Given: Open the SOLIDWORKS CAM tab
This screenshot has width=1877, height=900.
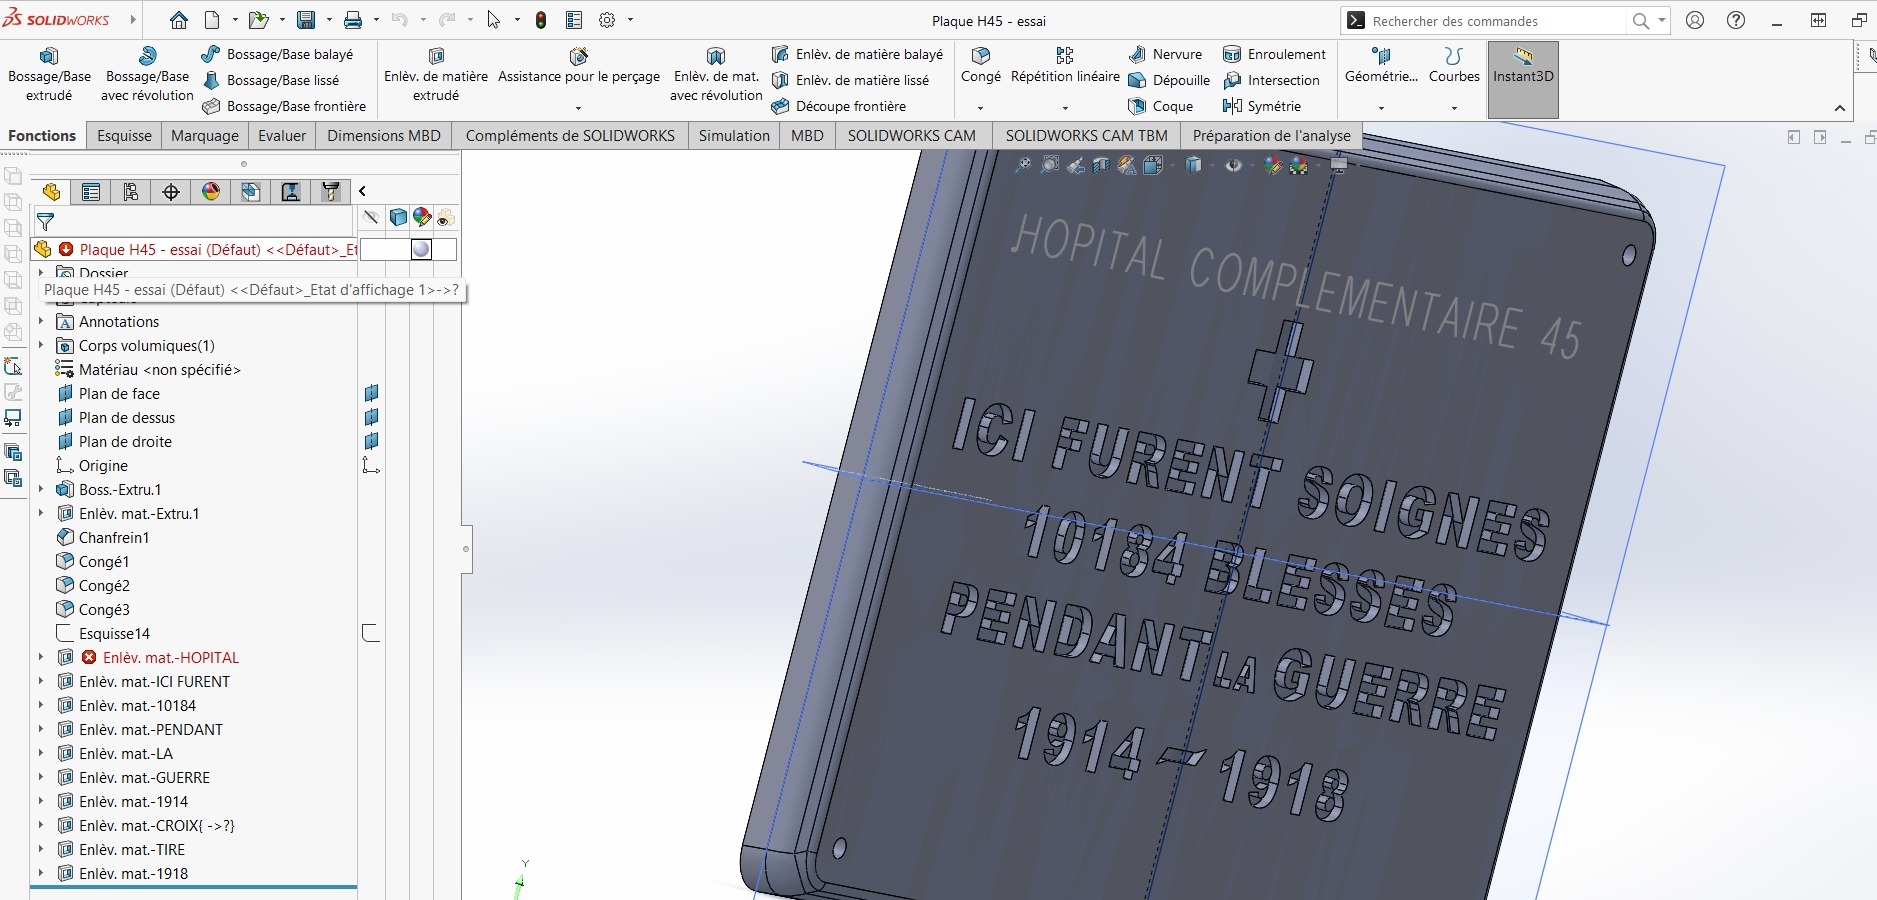Looking at the screenshot, I should point(911,136).
